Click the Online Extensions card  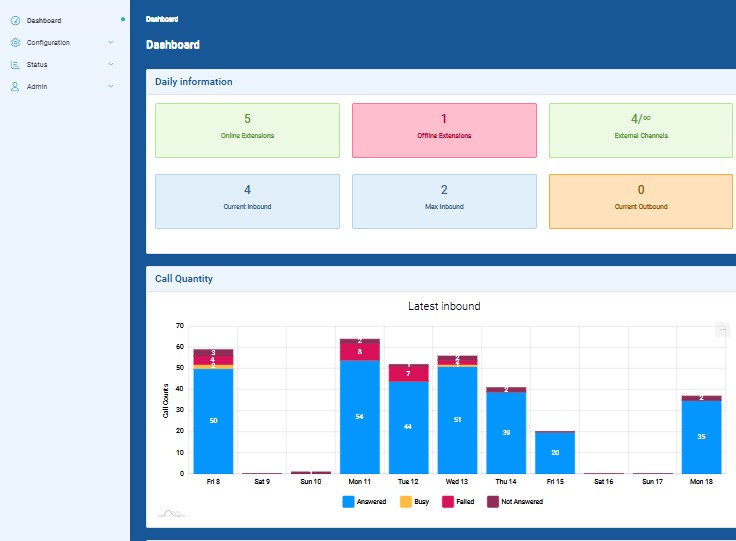point(247,130)
